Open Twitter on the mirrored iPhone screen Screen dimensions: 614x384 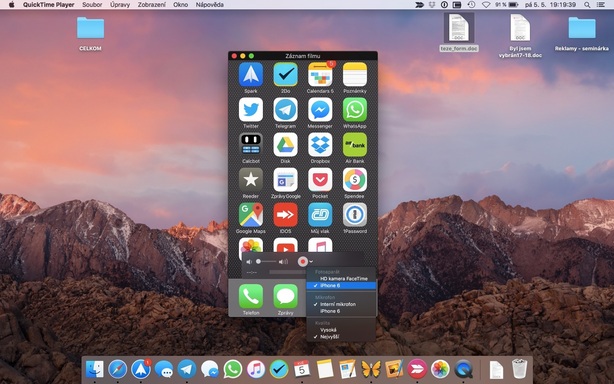tap(251, 110)
